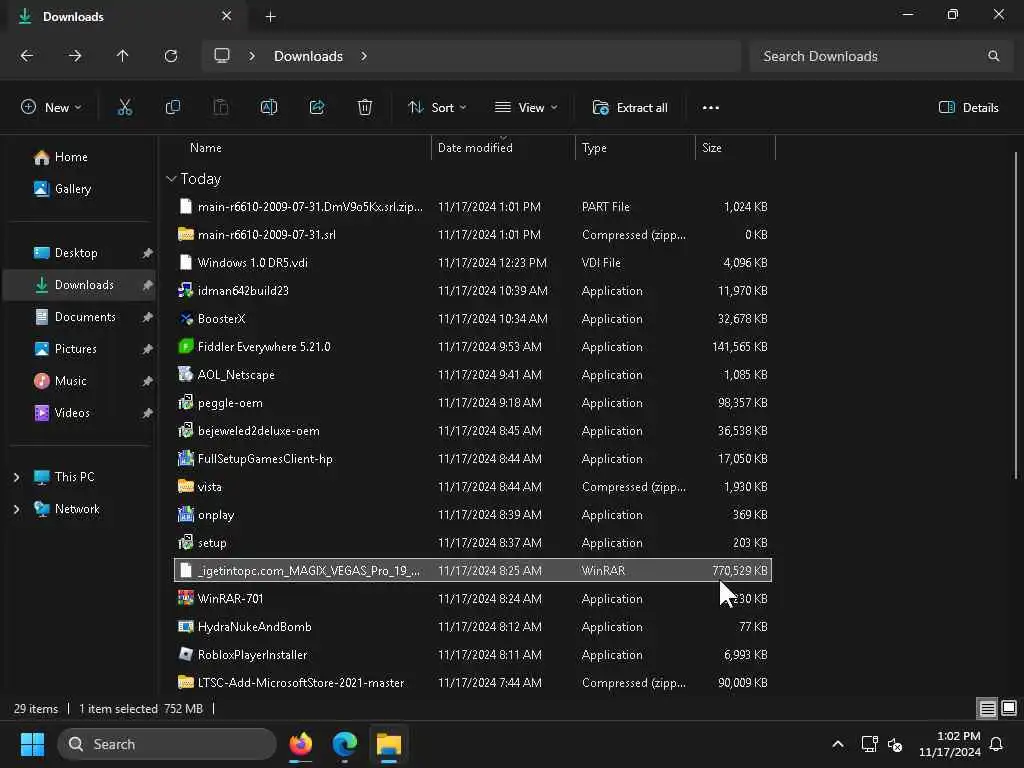Click the taskbar Search box
The width and height of the screenshot is (1024, 768).
(167, 744)
